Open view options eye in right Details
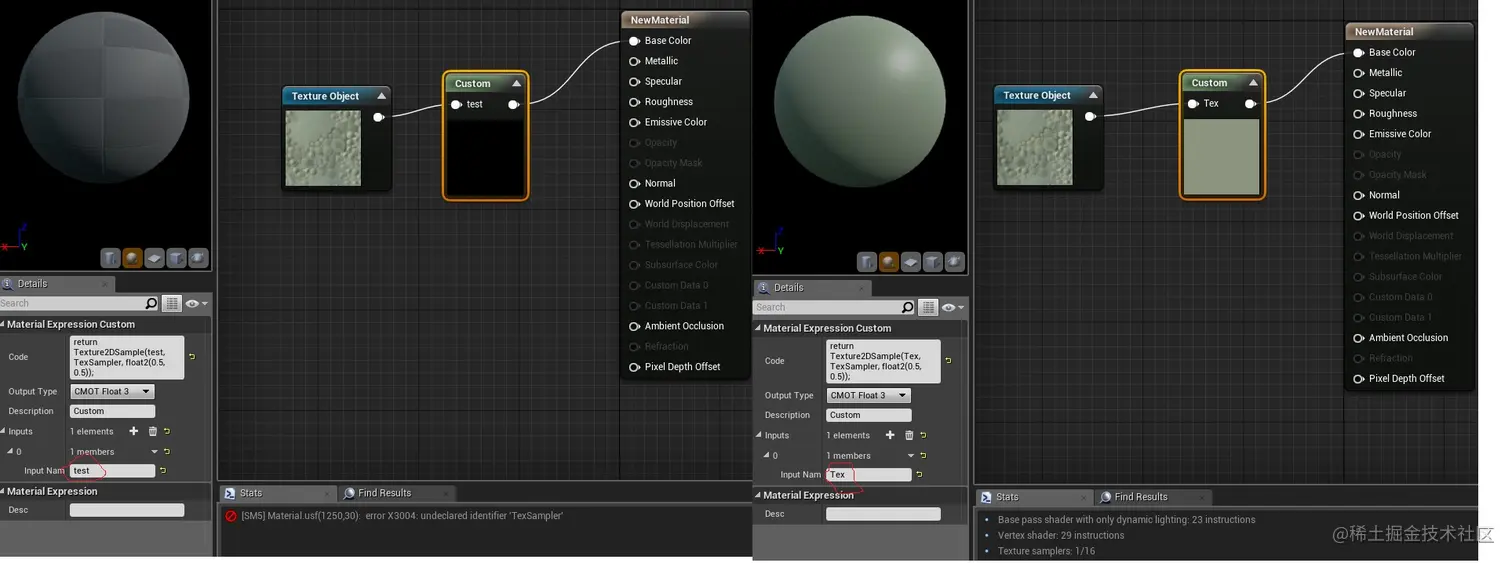 tap(952, 307)
